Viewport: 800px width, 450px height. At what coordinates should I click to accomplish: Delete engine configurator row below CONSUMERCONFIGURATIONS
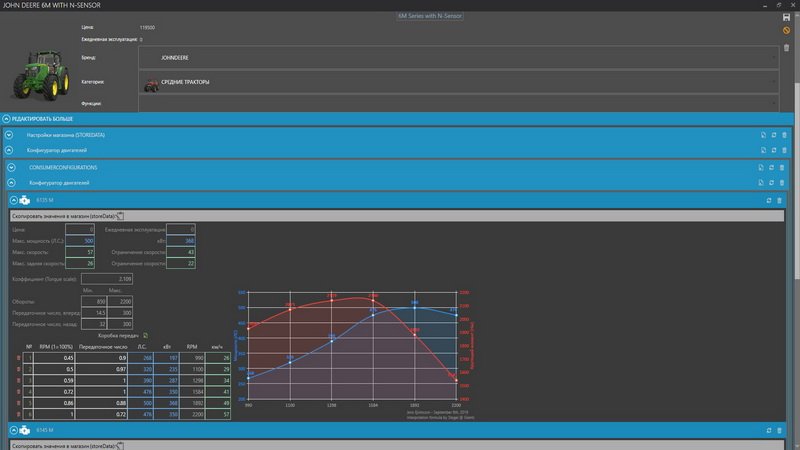tap(782, 183)
